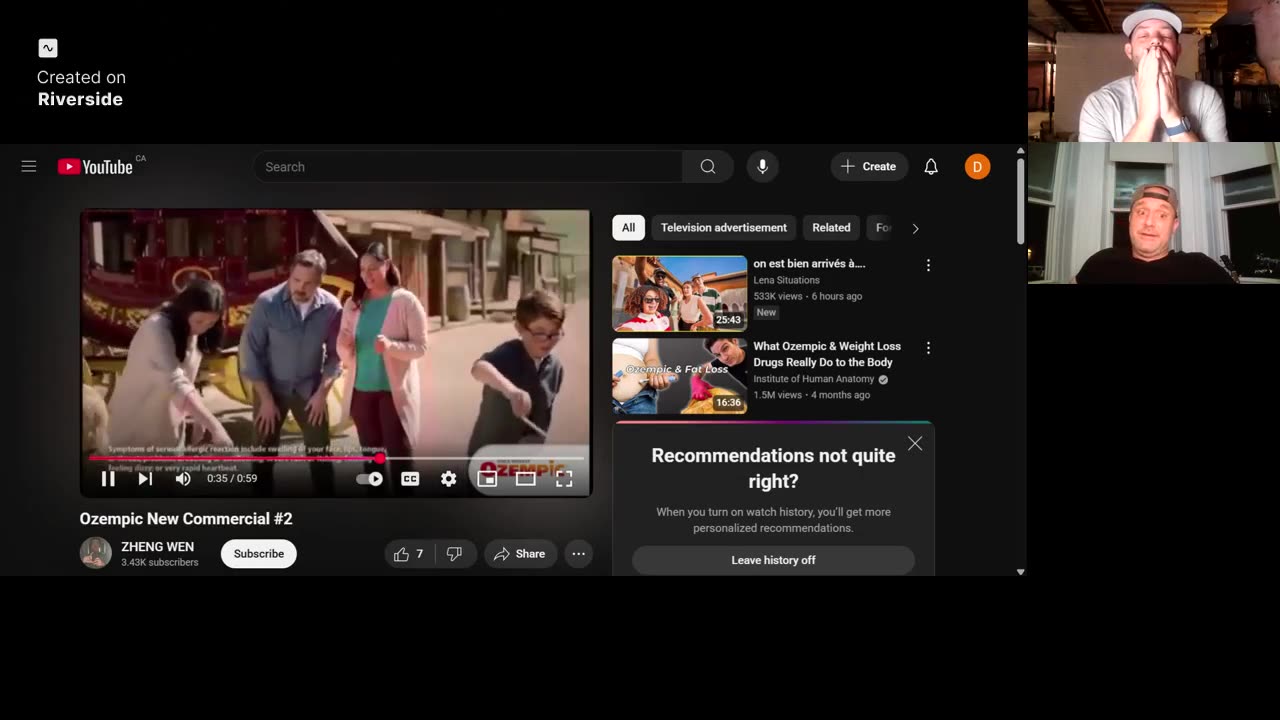Mute the video volume speaker

(x=183, y=479)
